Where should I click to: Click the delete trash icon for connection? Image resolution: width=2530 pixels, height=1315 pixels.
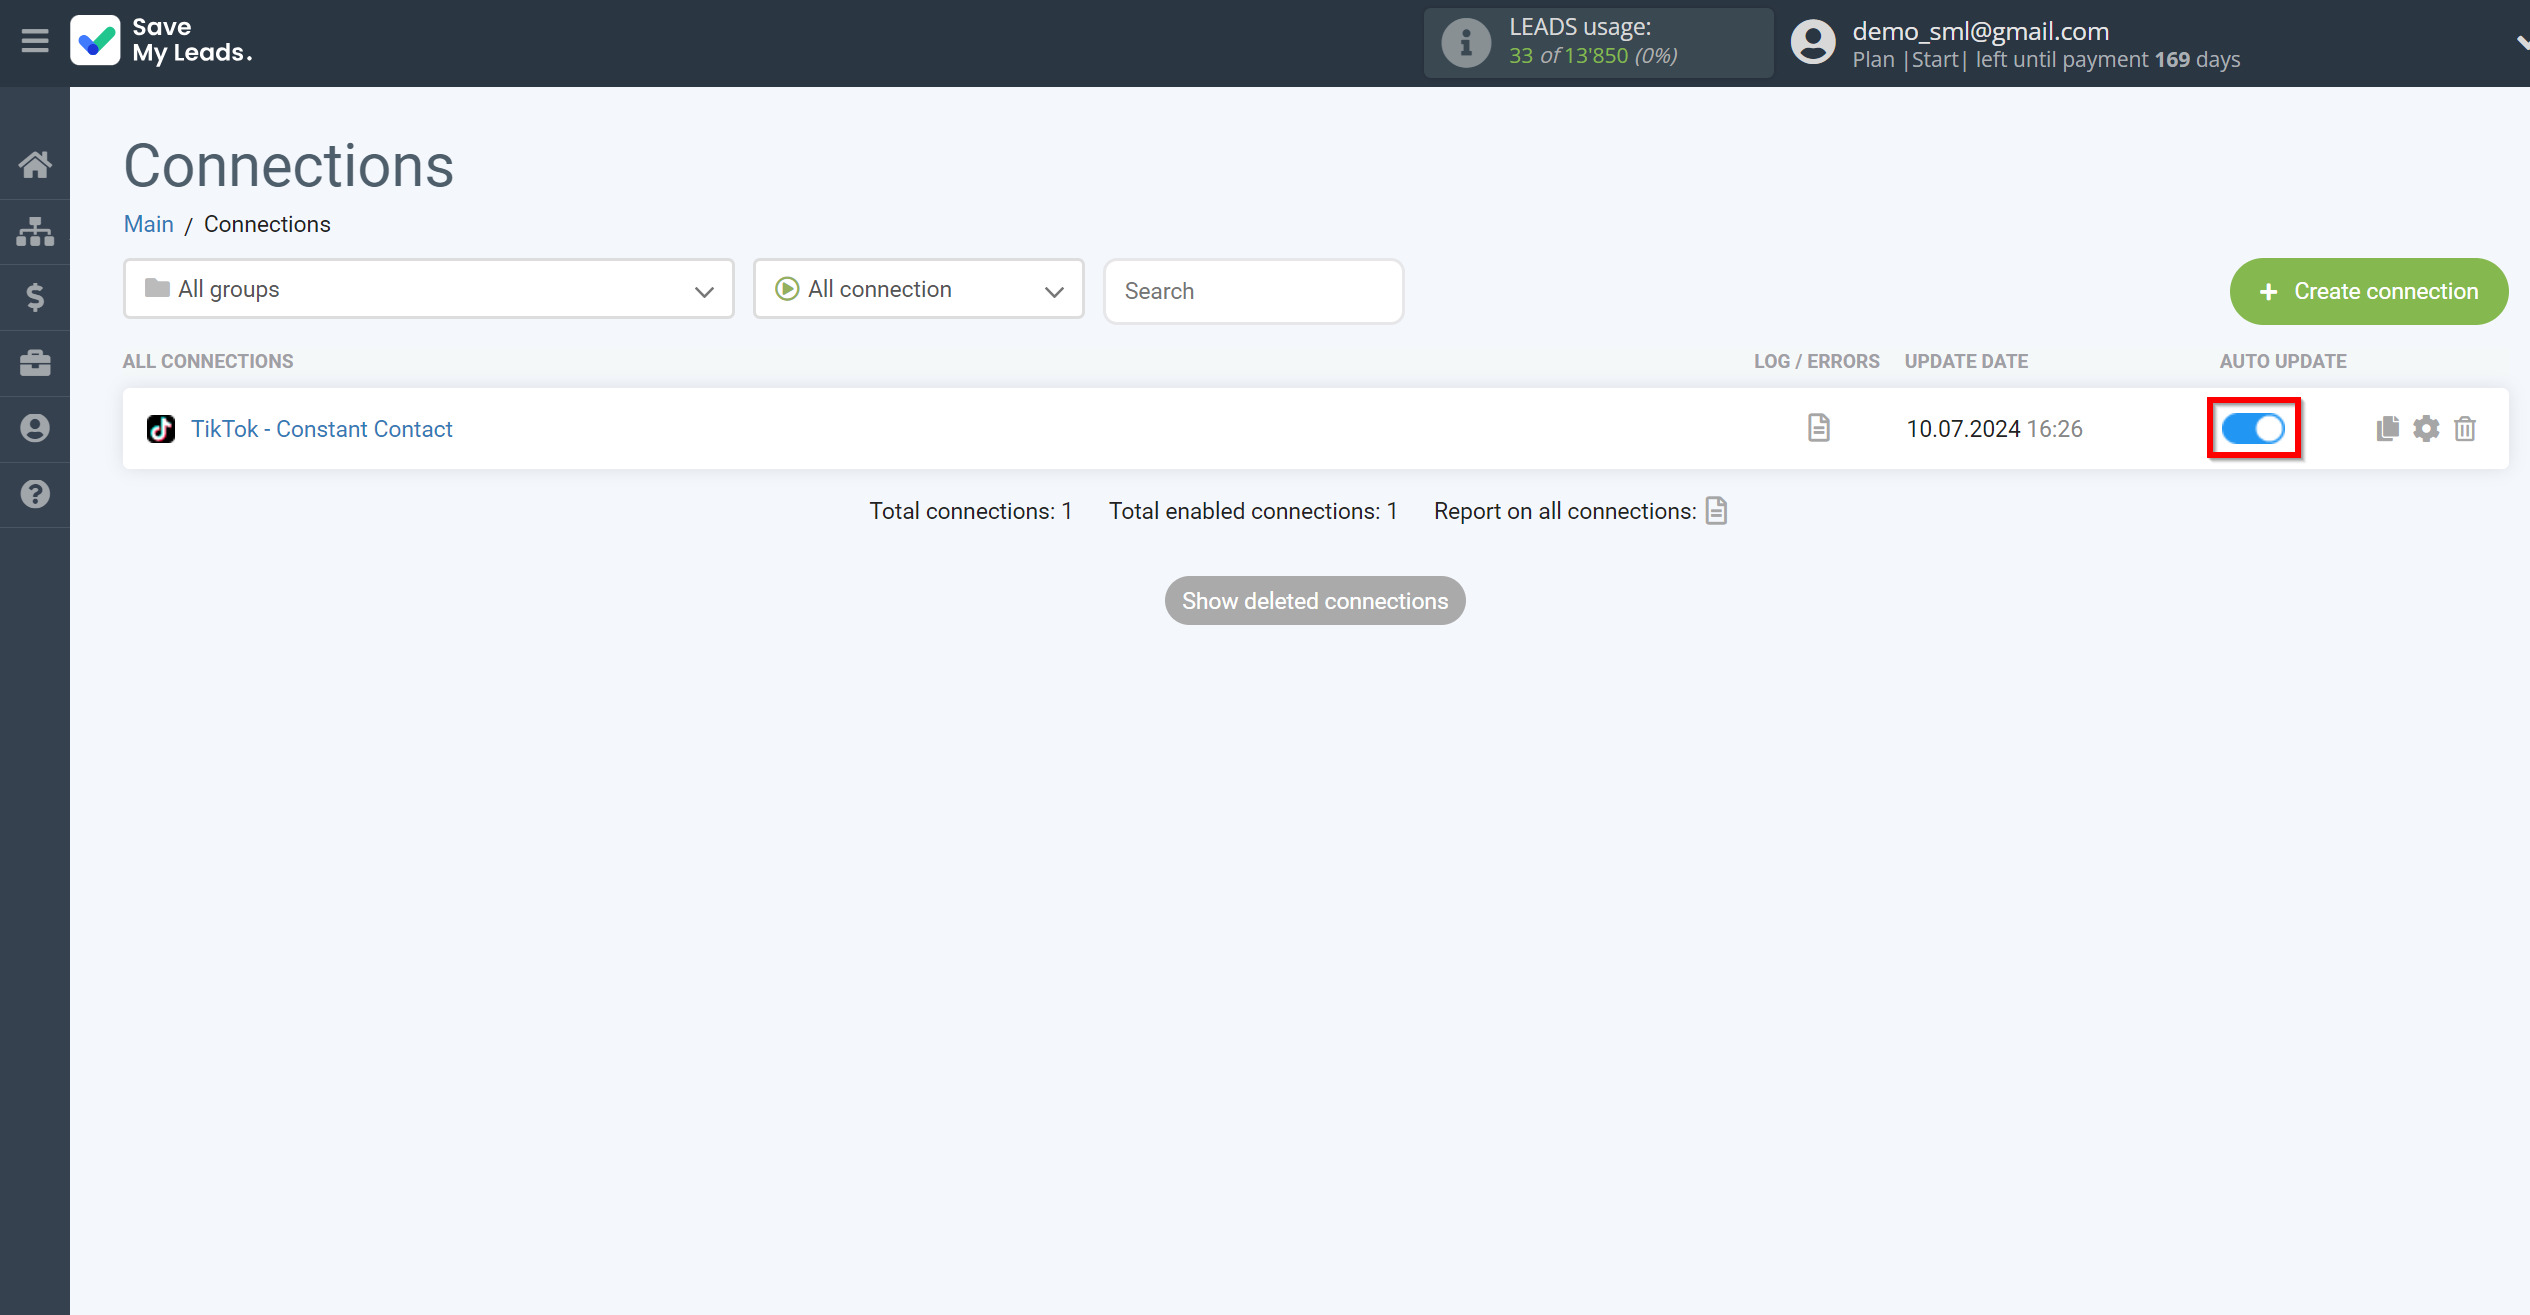[x=2465, y=428]
